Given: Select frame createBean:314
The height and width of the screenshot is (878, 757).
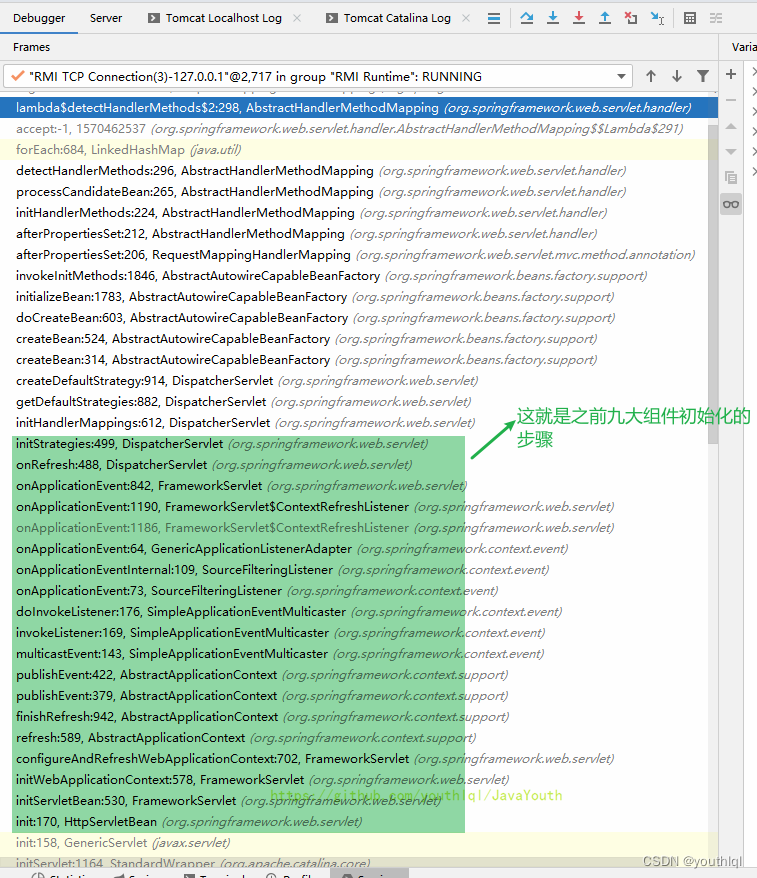Looking at the screenshot, I should coord(354,359).
